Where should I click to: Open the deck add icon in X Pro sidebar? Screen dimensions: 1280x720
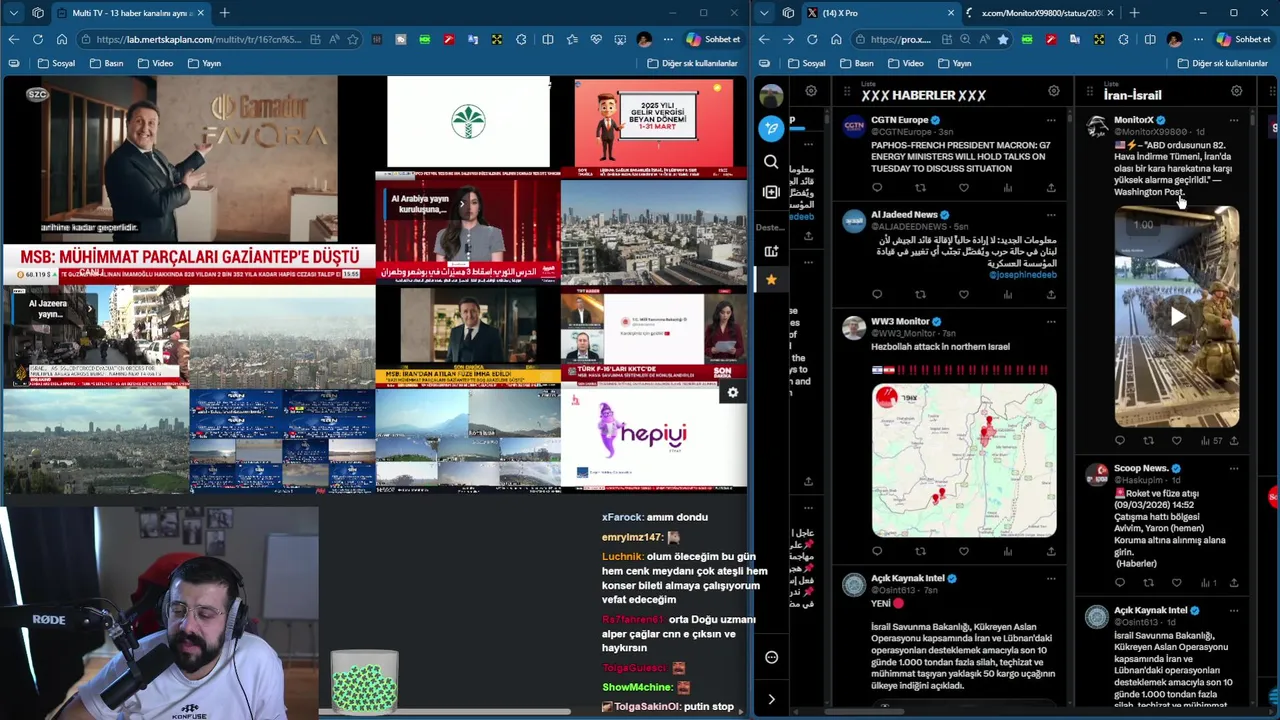tap(771, 252)
